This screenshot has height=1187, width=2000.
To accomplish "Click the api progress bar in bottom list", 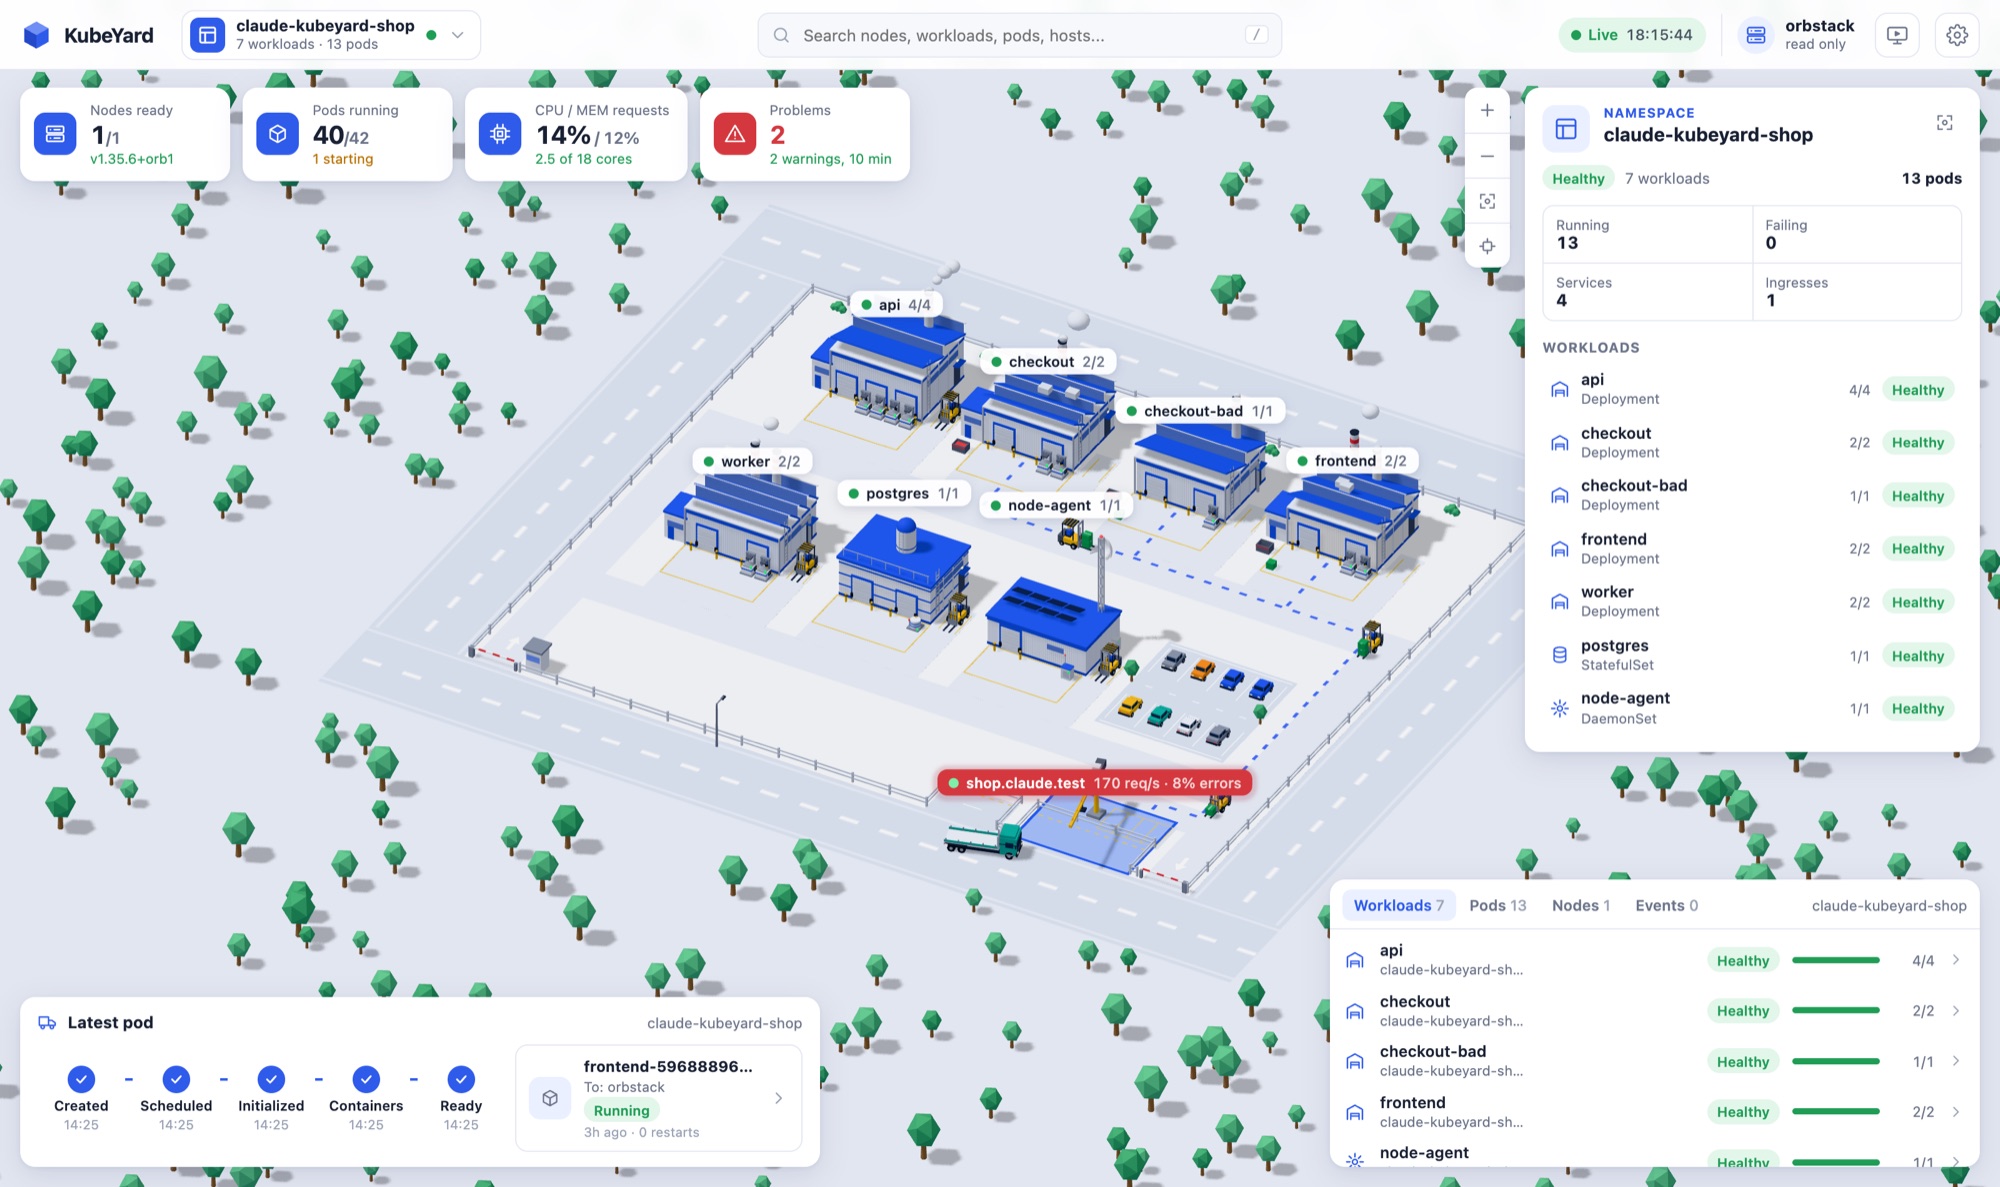I will coord(1836,960).
